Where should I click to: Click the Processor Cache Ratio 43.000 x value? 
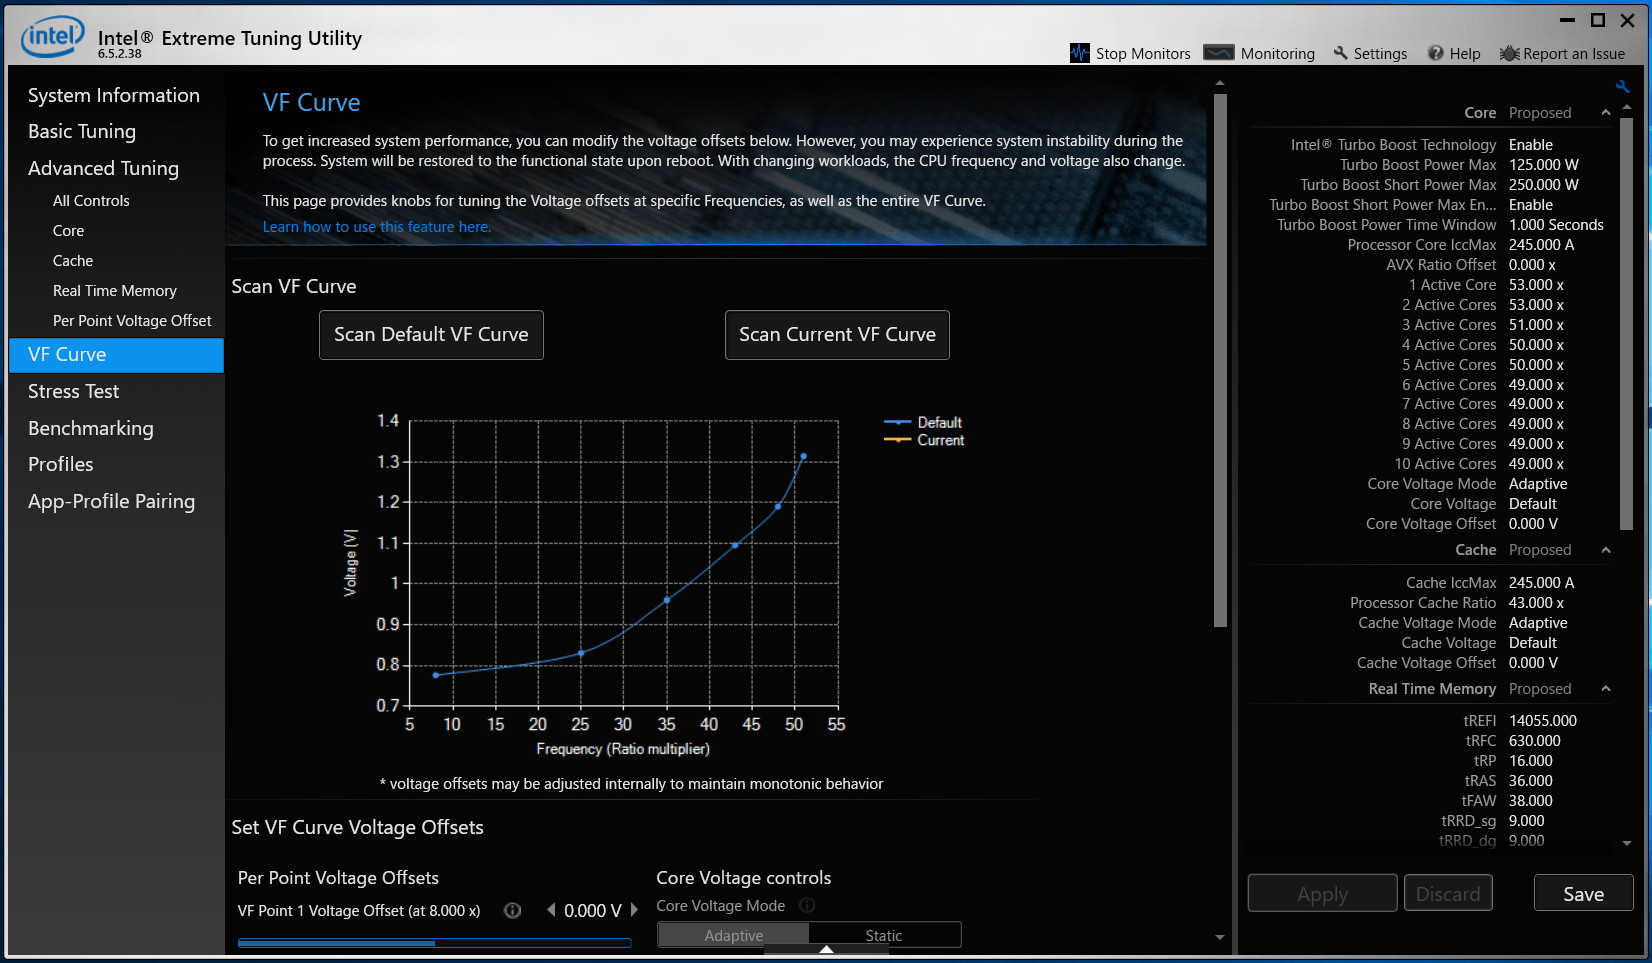1536,603
